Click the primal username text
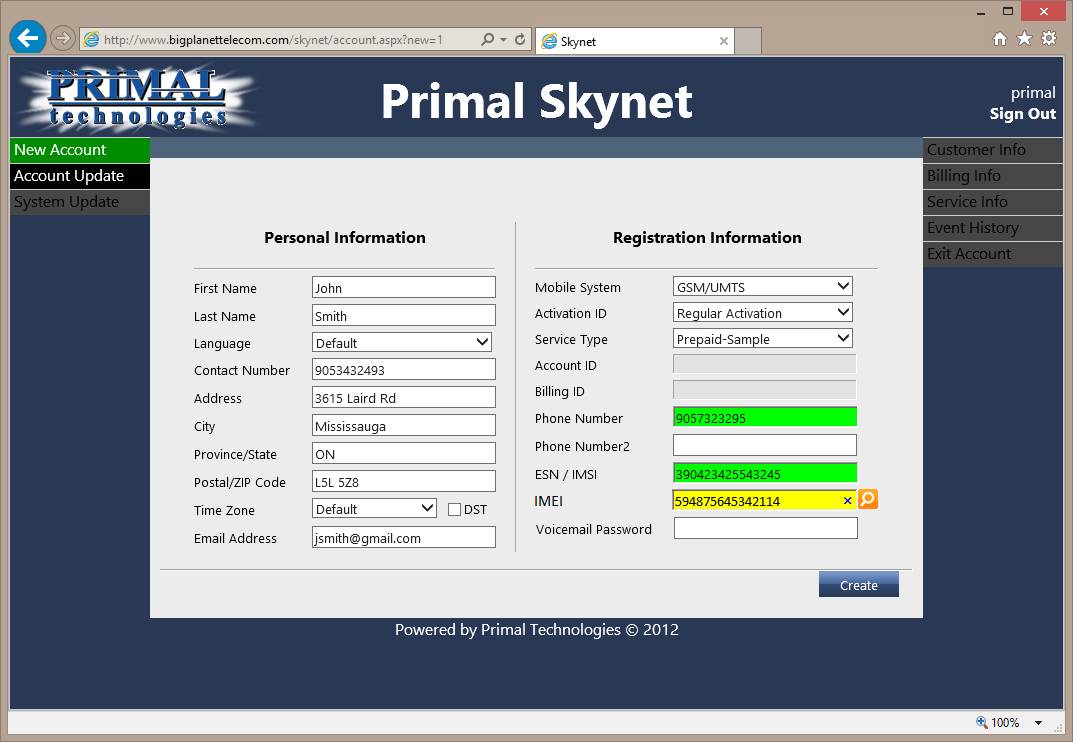Image resolution: width=1073 pixels, height=742 pixels. [x=1033, y=93]
